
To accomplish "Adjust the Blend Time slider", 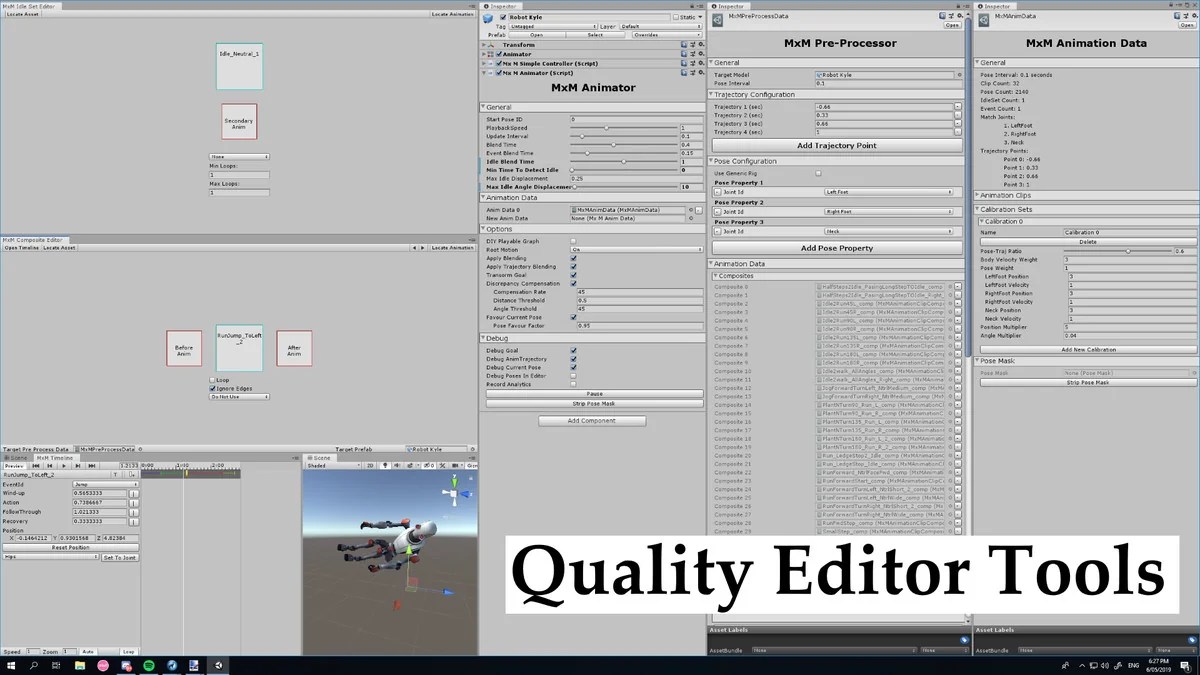I will [x=614, y=144].
